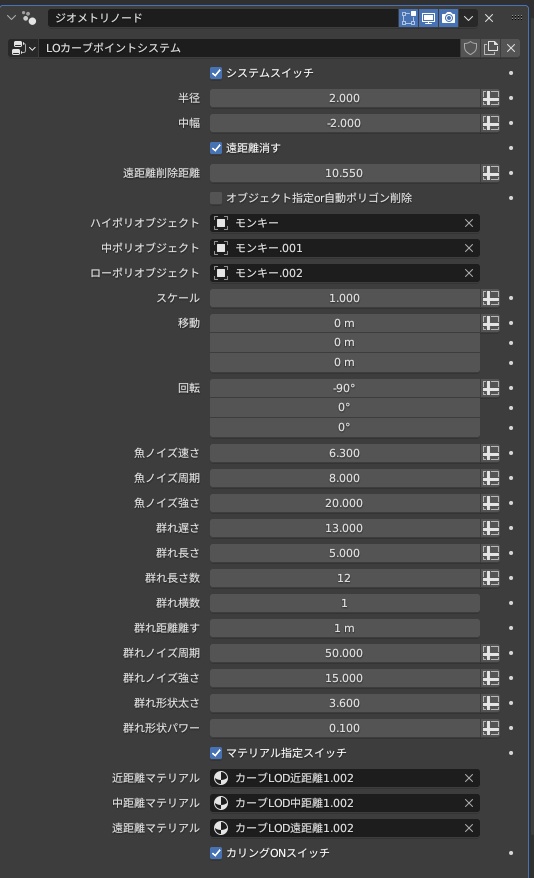The image size is (534, 878).
Task: Open ローポリオブジェクト object selector
Action: point(336,273)
